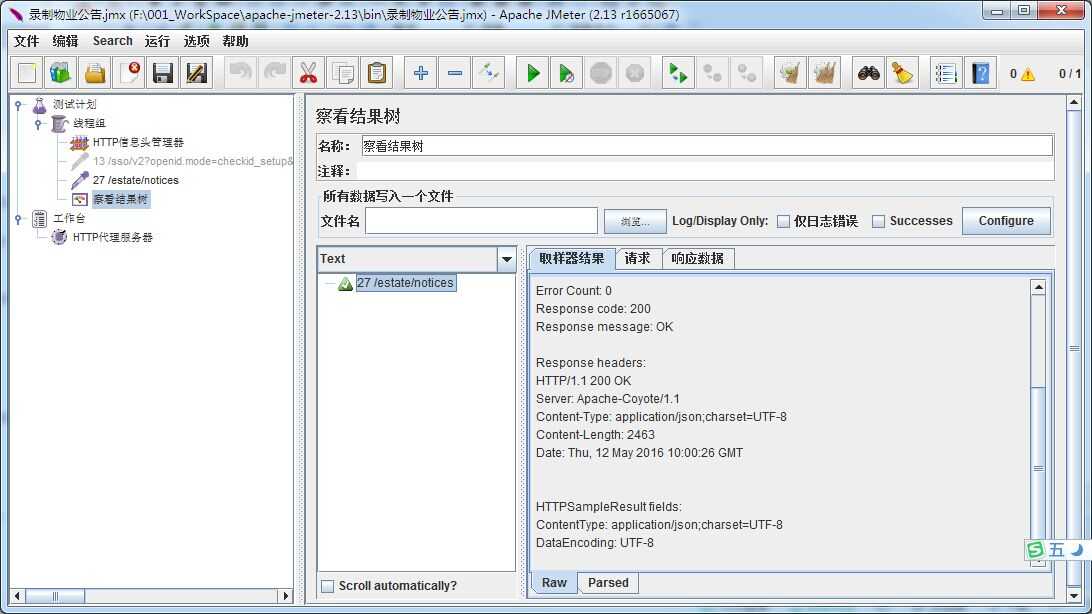Click the New test plan icon

pyautogui.click(x=26, y=73)
